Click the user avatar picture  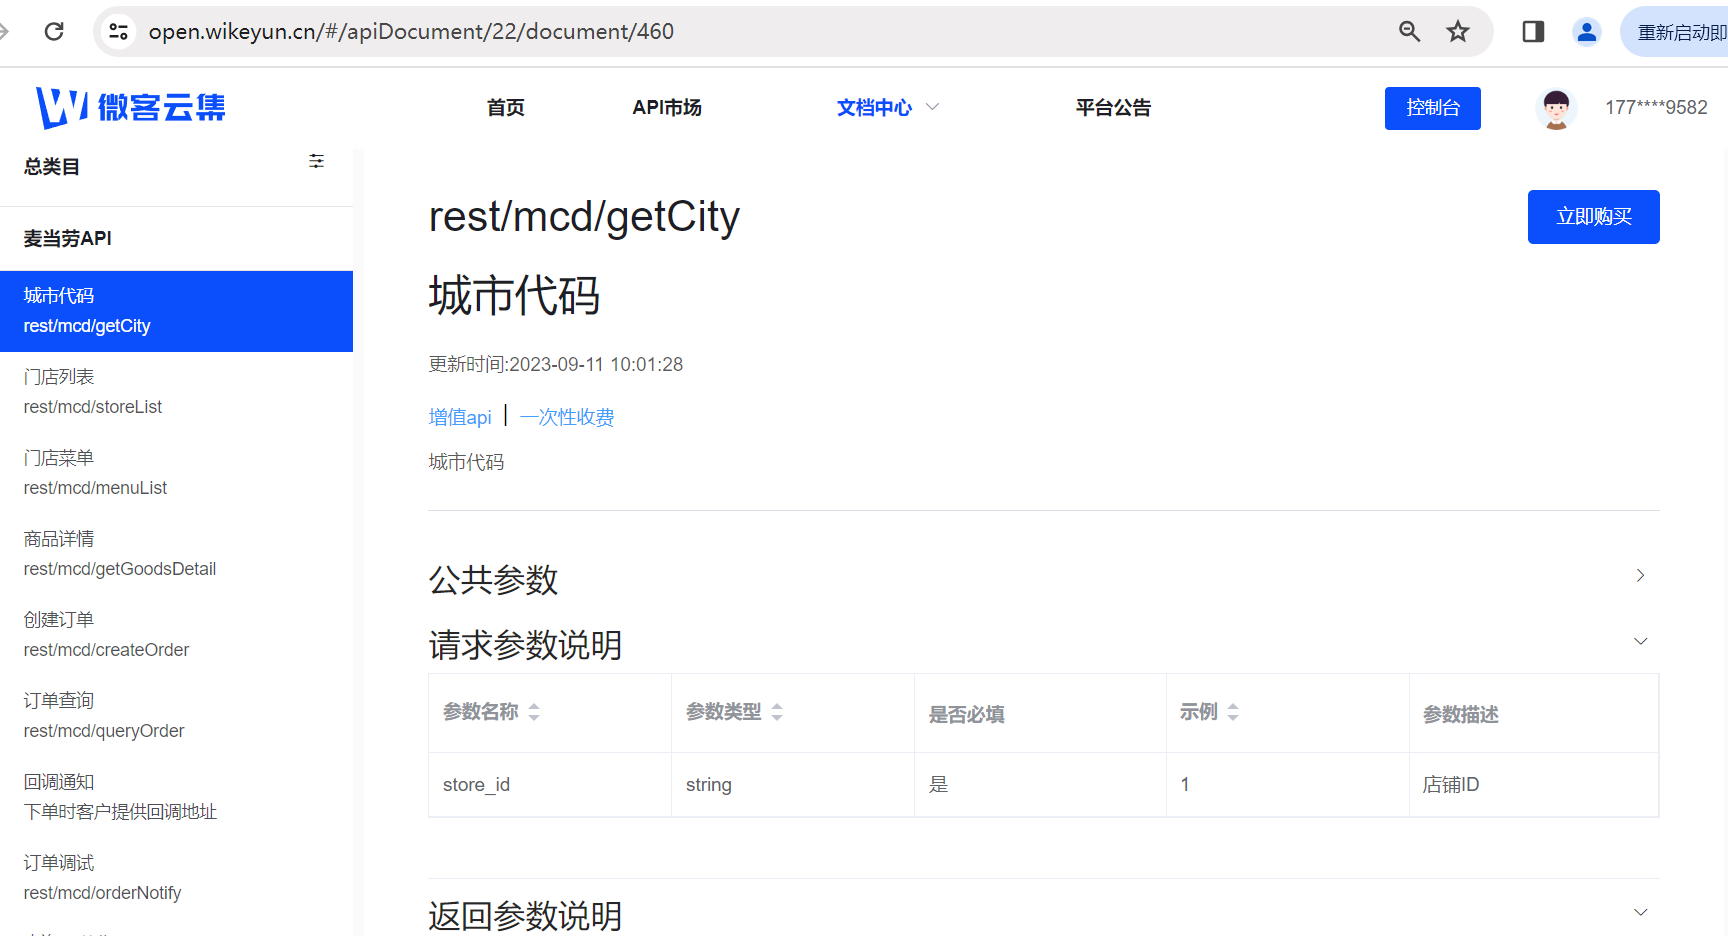coord(1556,108)
